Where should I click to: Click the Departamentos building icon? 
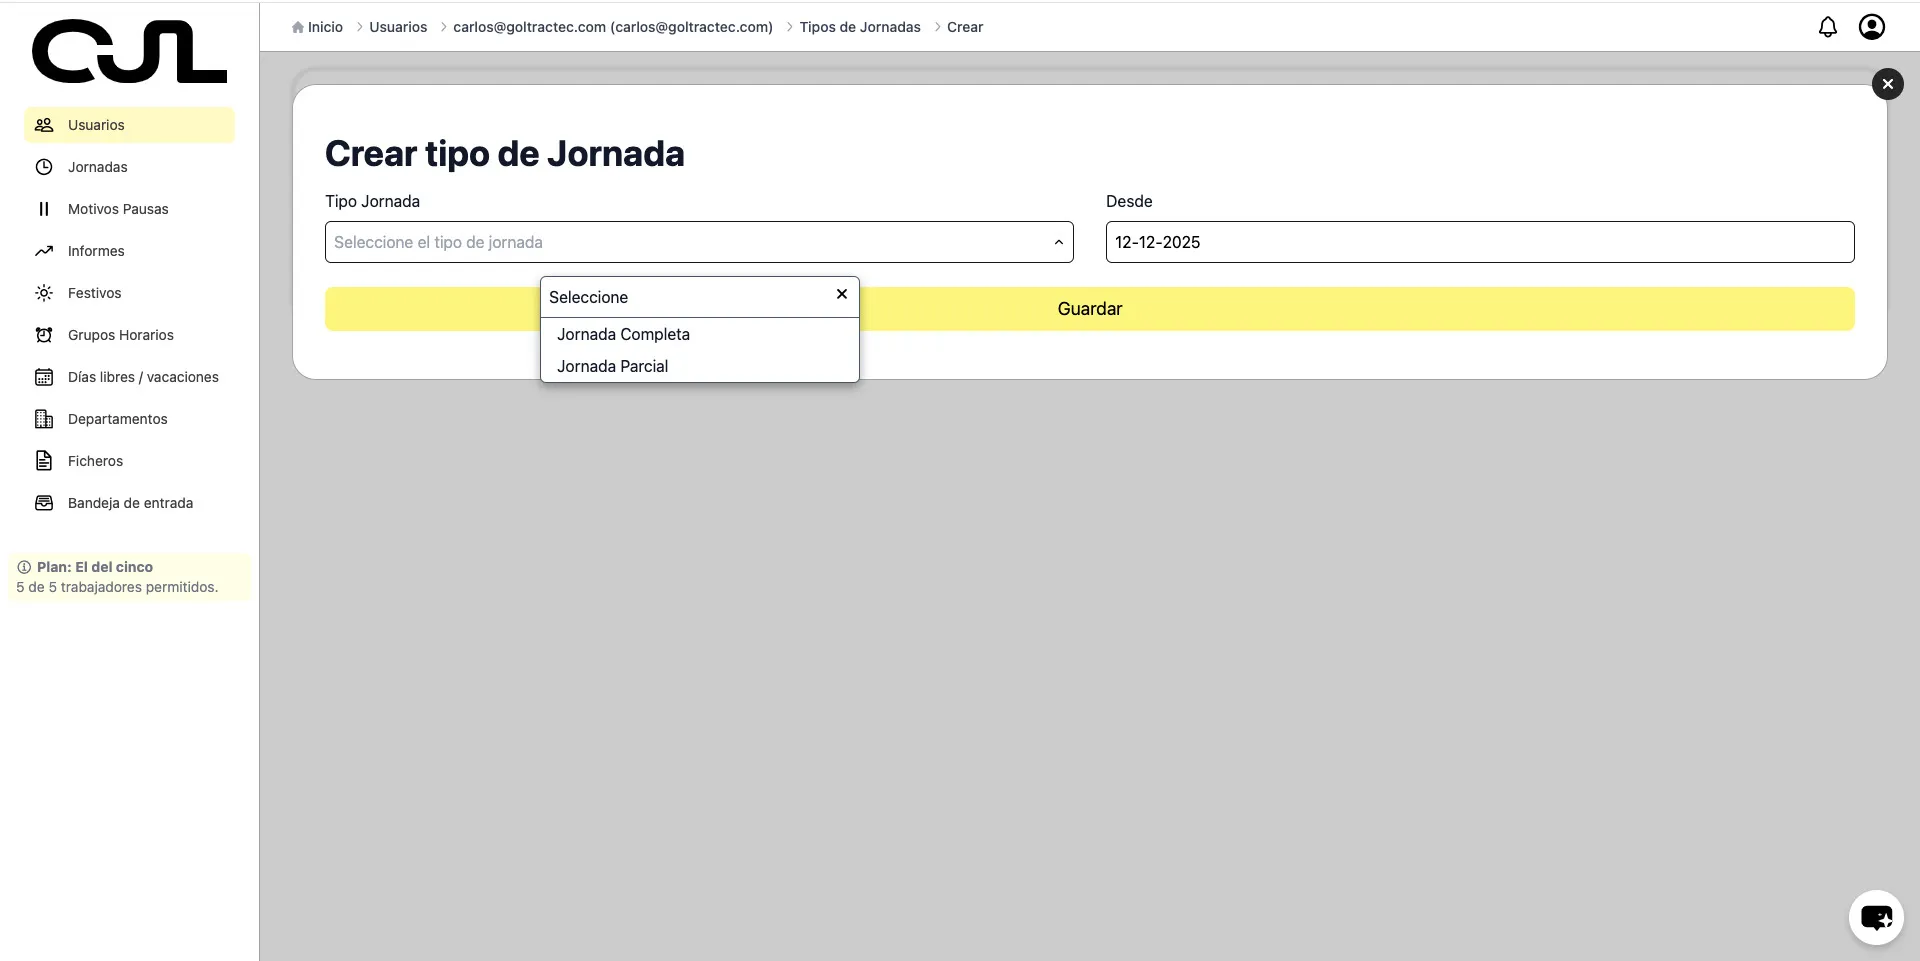[x=44, y=419]
